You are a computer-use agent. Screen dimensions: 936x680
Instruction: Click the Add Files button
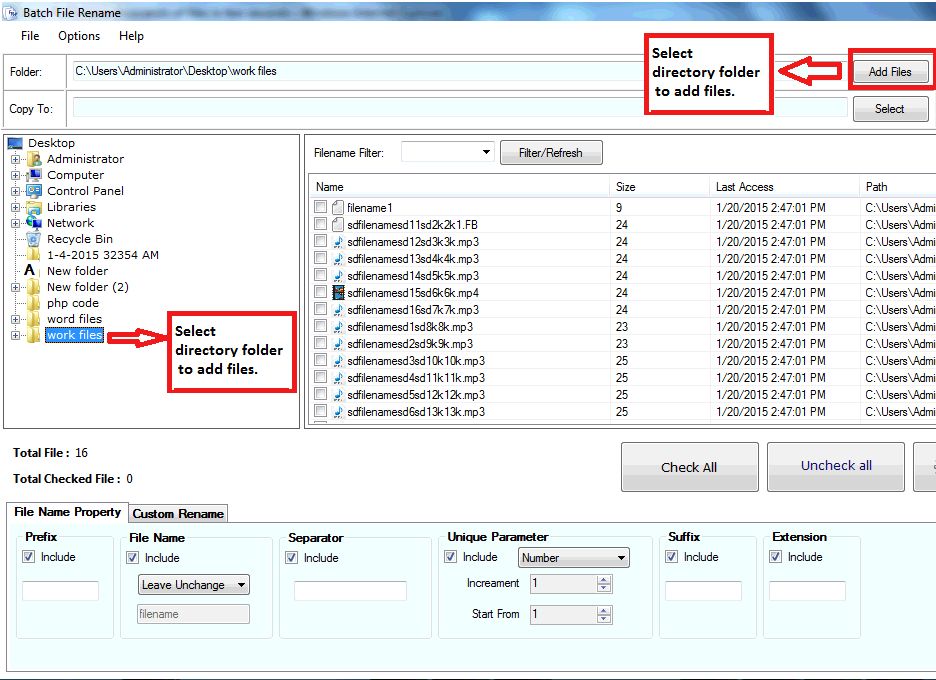tap(889, 72)
